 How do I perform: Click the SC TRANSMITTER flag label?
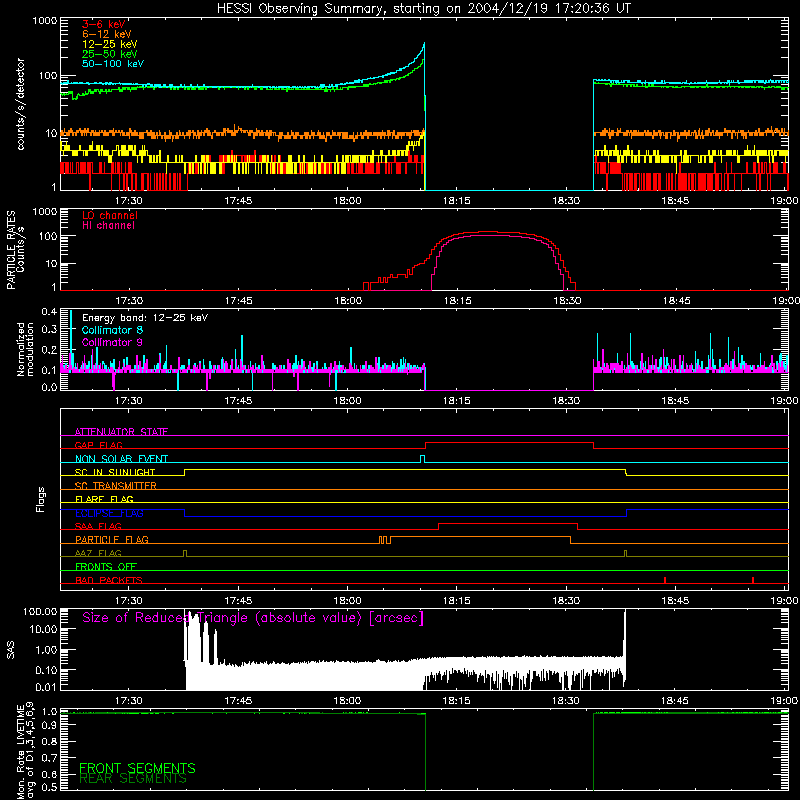click(x=116, y=485)
